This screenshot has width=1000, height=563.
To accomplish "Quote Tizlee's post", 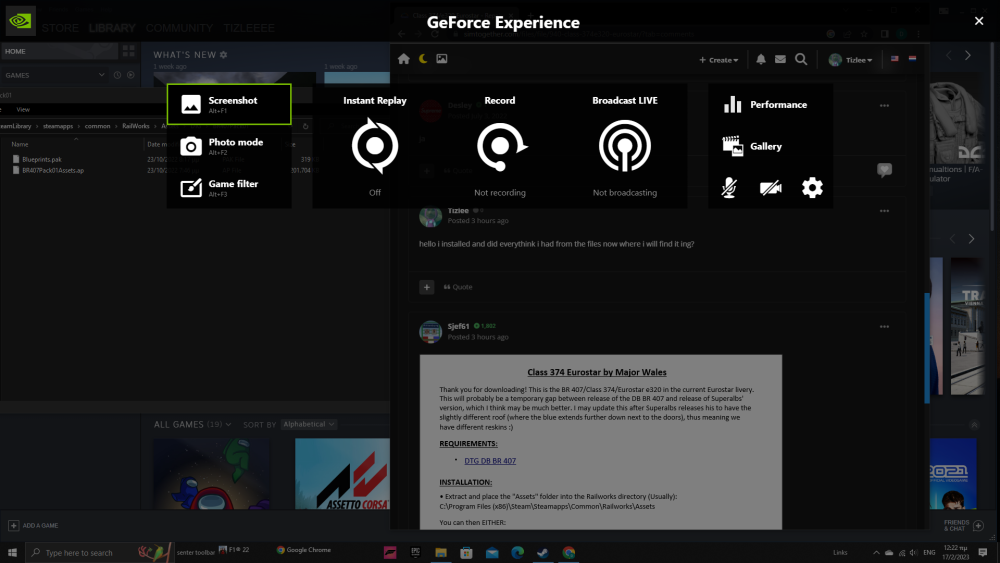I will coord(458,287).
